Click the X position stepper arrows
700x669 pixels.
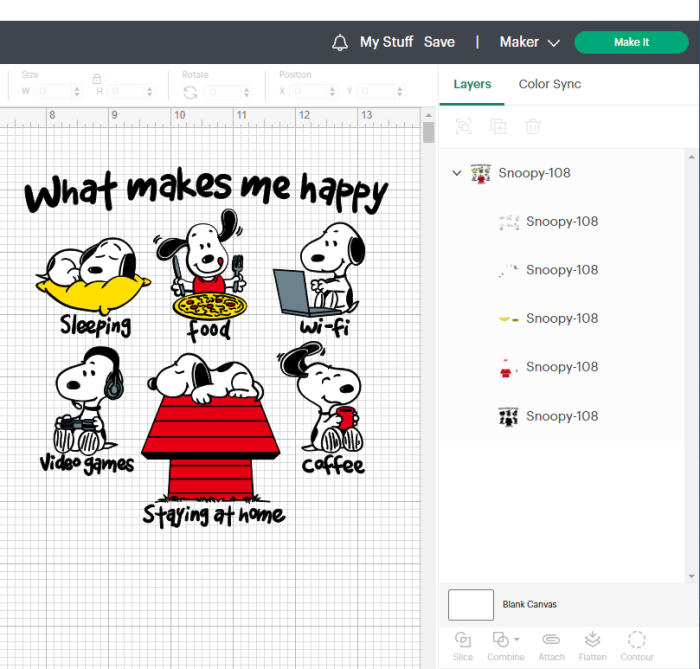point(332,91)
